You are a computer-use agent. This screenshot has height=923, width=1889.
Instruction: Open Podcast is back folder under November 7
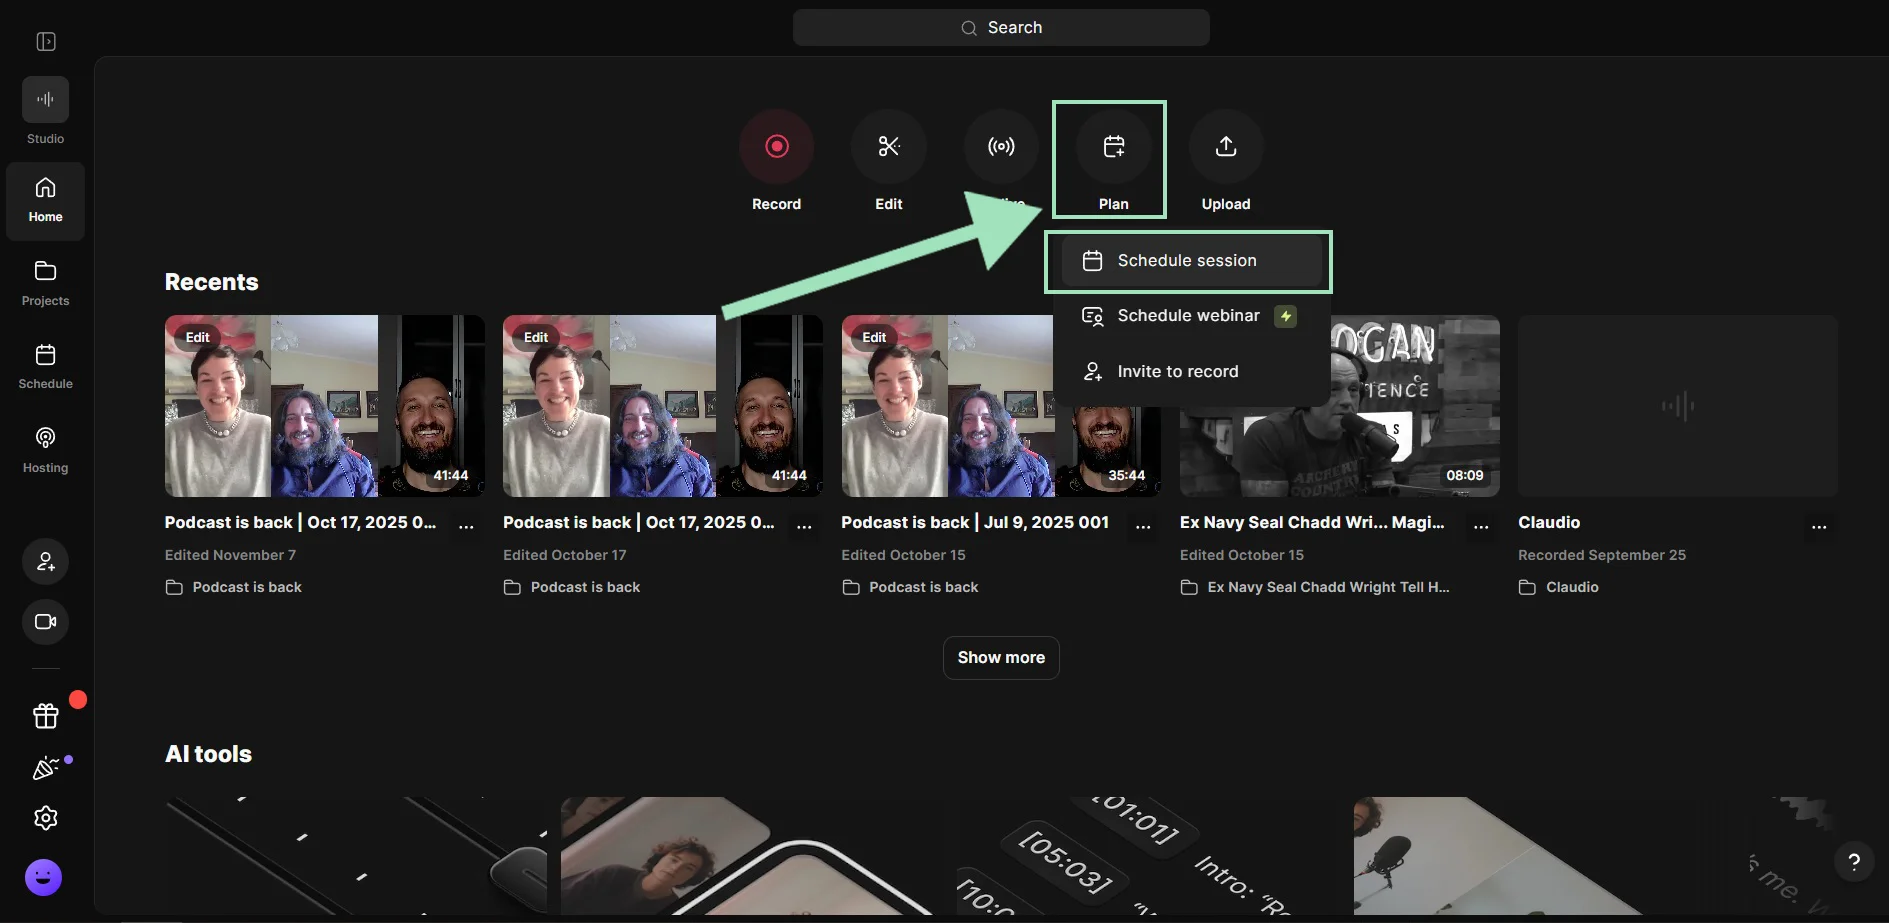(x=233, y=587)
